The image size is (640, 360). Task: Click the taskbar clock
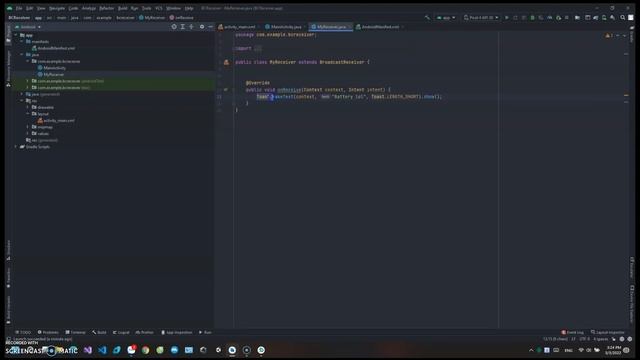pyautogui.click(x=613, y=350)
